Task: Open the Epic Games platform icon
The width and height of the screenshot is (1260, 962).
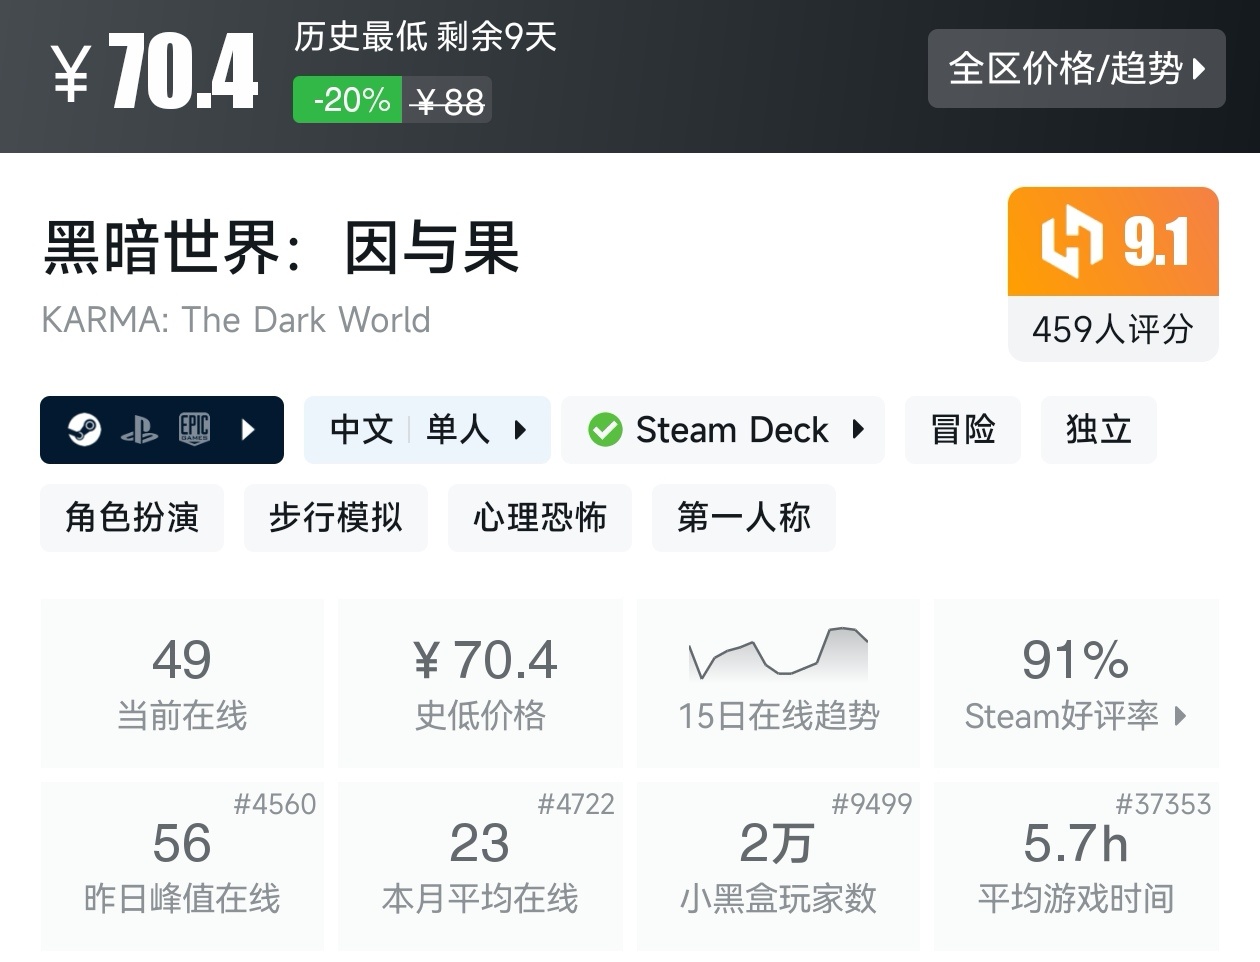Action: (195, 430)
